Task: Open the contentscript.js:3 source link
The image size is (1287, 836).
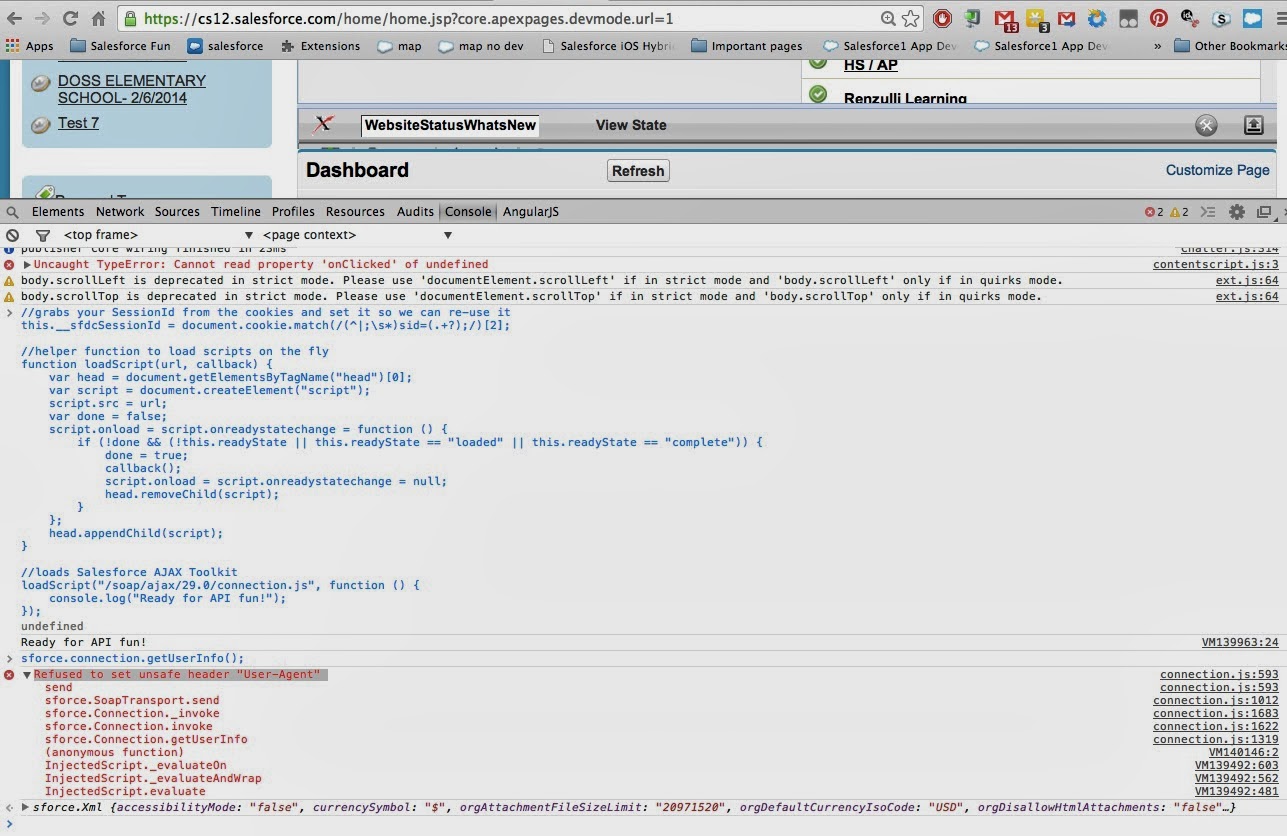Action: (x=1215, y=265)
